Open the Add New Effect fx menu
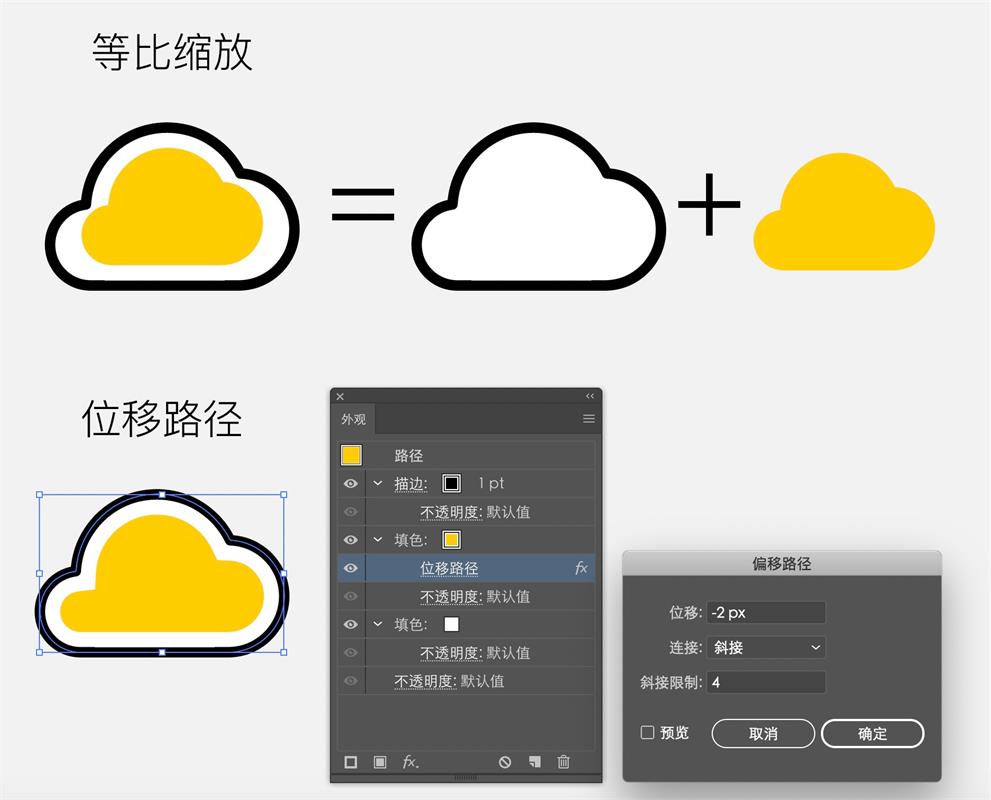Screen dimensions: 991x800 pos(409,761)
